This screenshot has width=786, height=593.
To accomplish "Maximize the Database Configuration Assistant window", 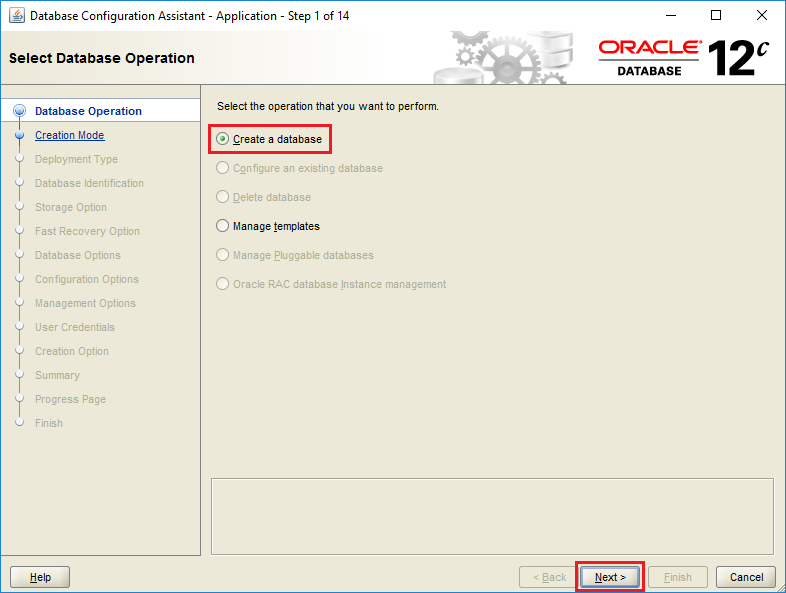I will (x=716, y=16).
